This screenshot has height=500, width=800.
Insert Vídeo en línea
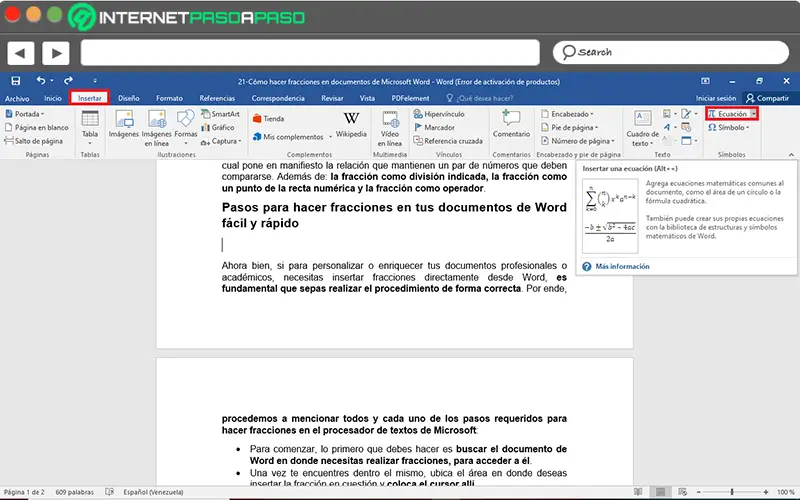click(390, 129)
